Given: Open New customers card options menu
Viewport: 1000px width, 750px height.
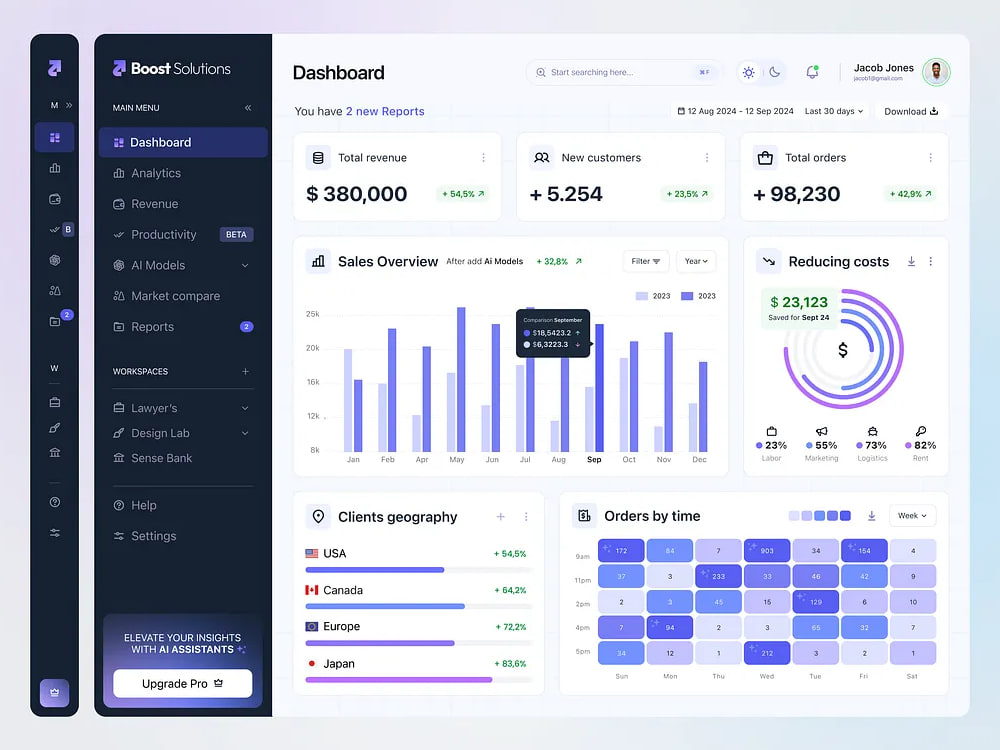Looking at the screenshot, I should coord(707,158).
